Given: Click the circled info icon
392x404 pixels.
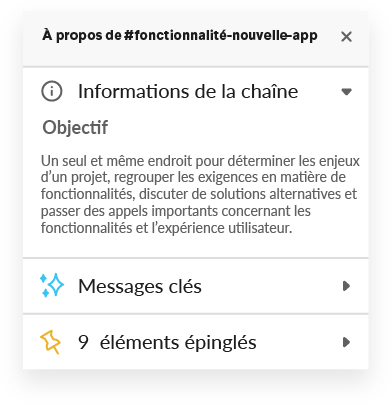Looking at the screenshot, I should pyautogui.click(x=52, y=91).
